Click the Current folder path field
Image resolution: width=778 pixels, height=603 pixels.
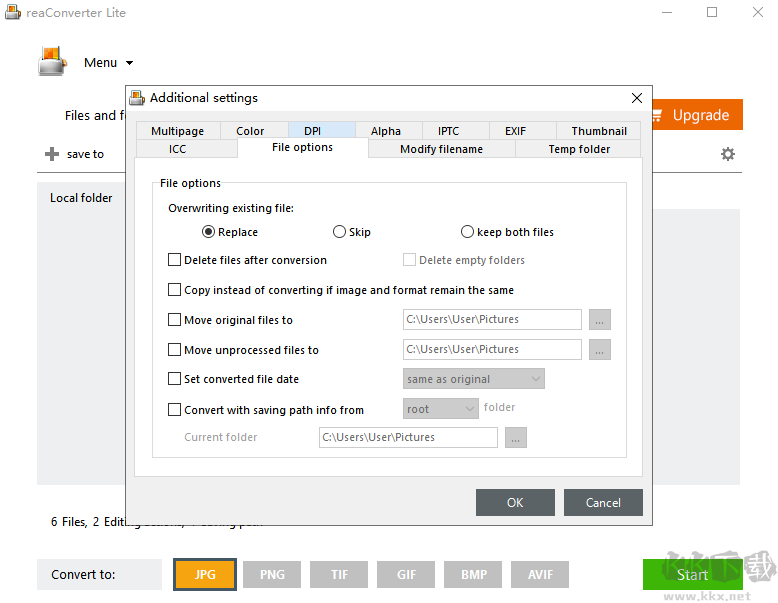pos(408,438)
